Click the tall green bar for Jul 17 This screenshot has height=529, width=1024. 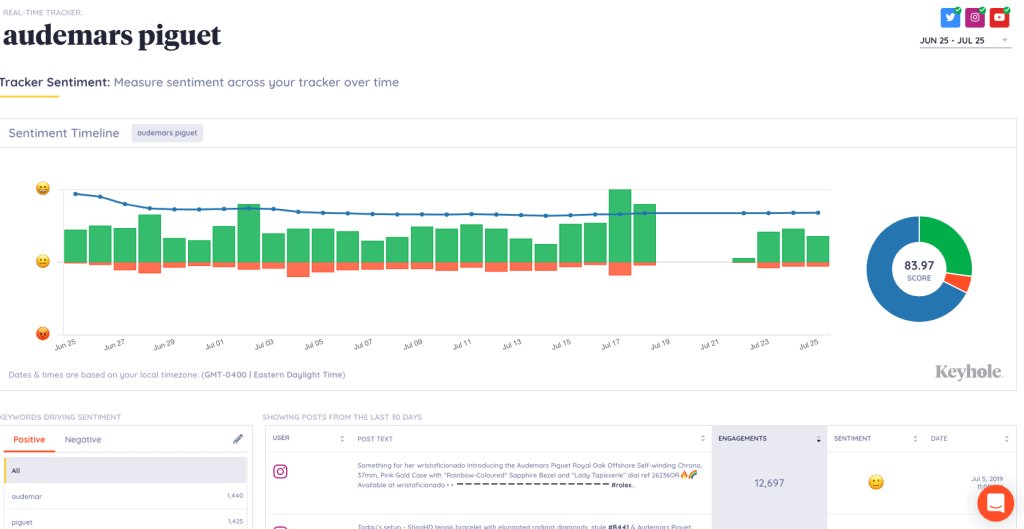tap(620, 225)
